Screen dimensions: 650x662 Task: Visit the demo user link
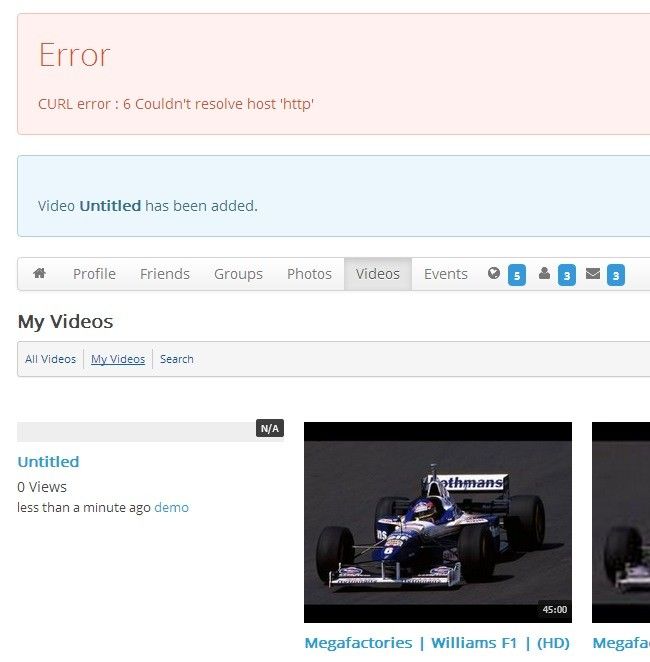171,507
